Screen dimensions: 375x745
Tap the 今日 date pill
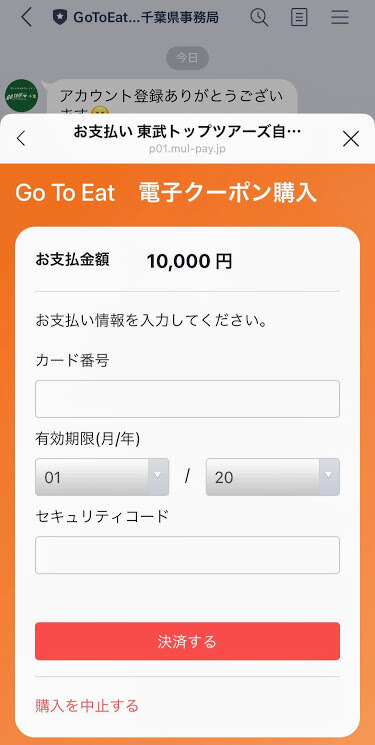(187, 58)
